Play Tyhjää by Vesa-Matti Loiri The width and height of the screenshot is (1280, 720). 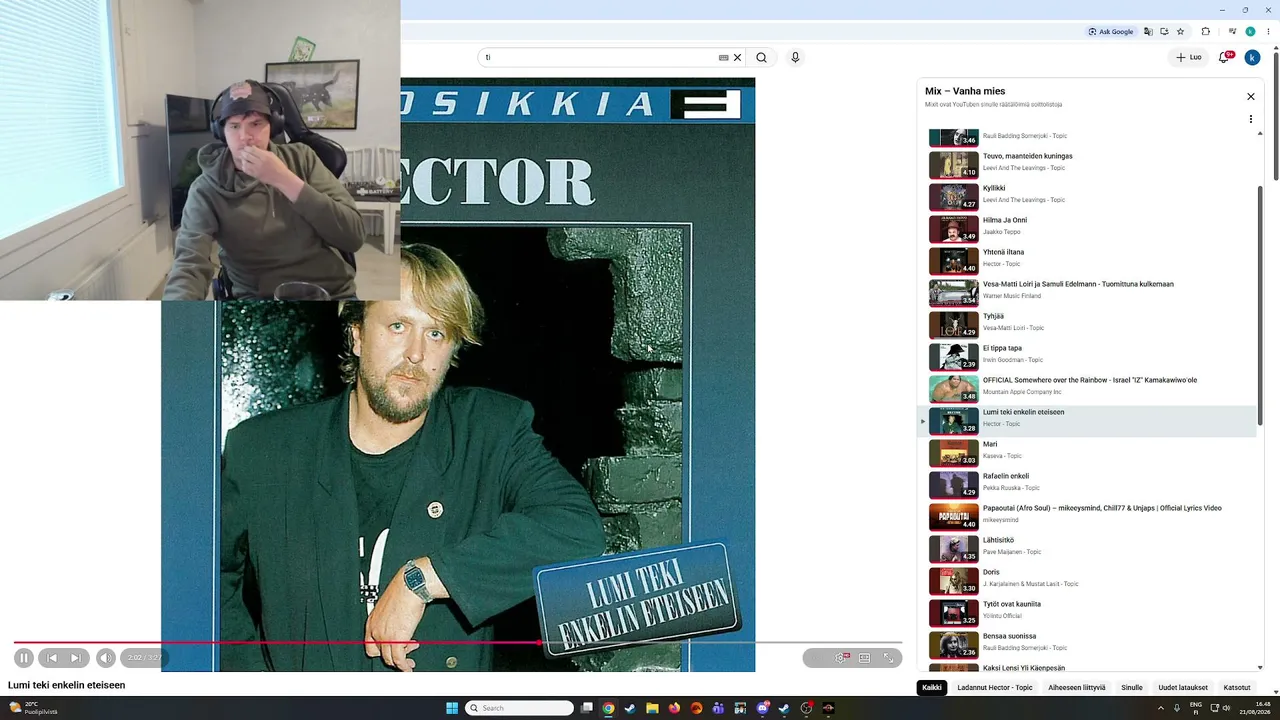1087,324
